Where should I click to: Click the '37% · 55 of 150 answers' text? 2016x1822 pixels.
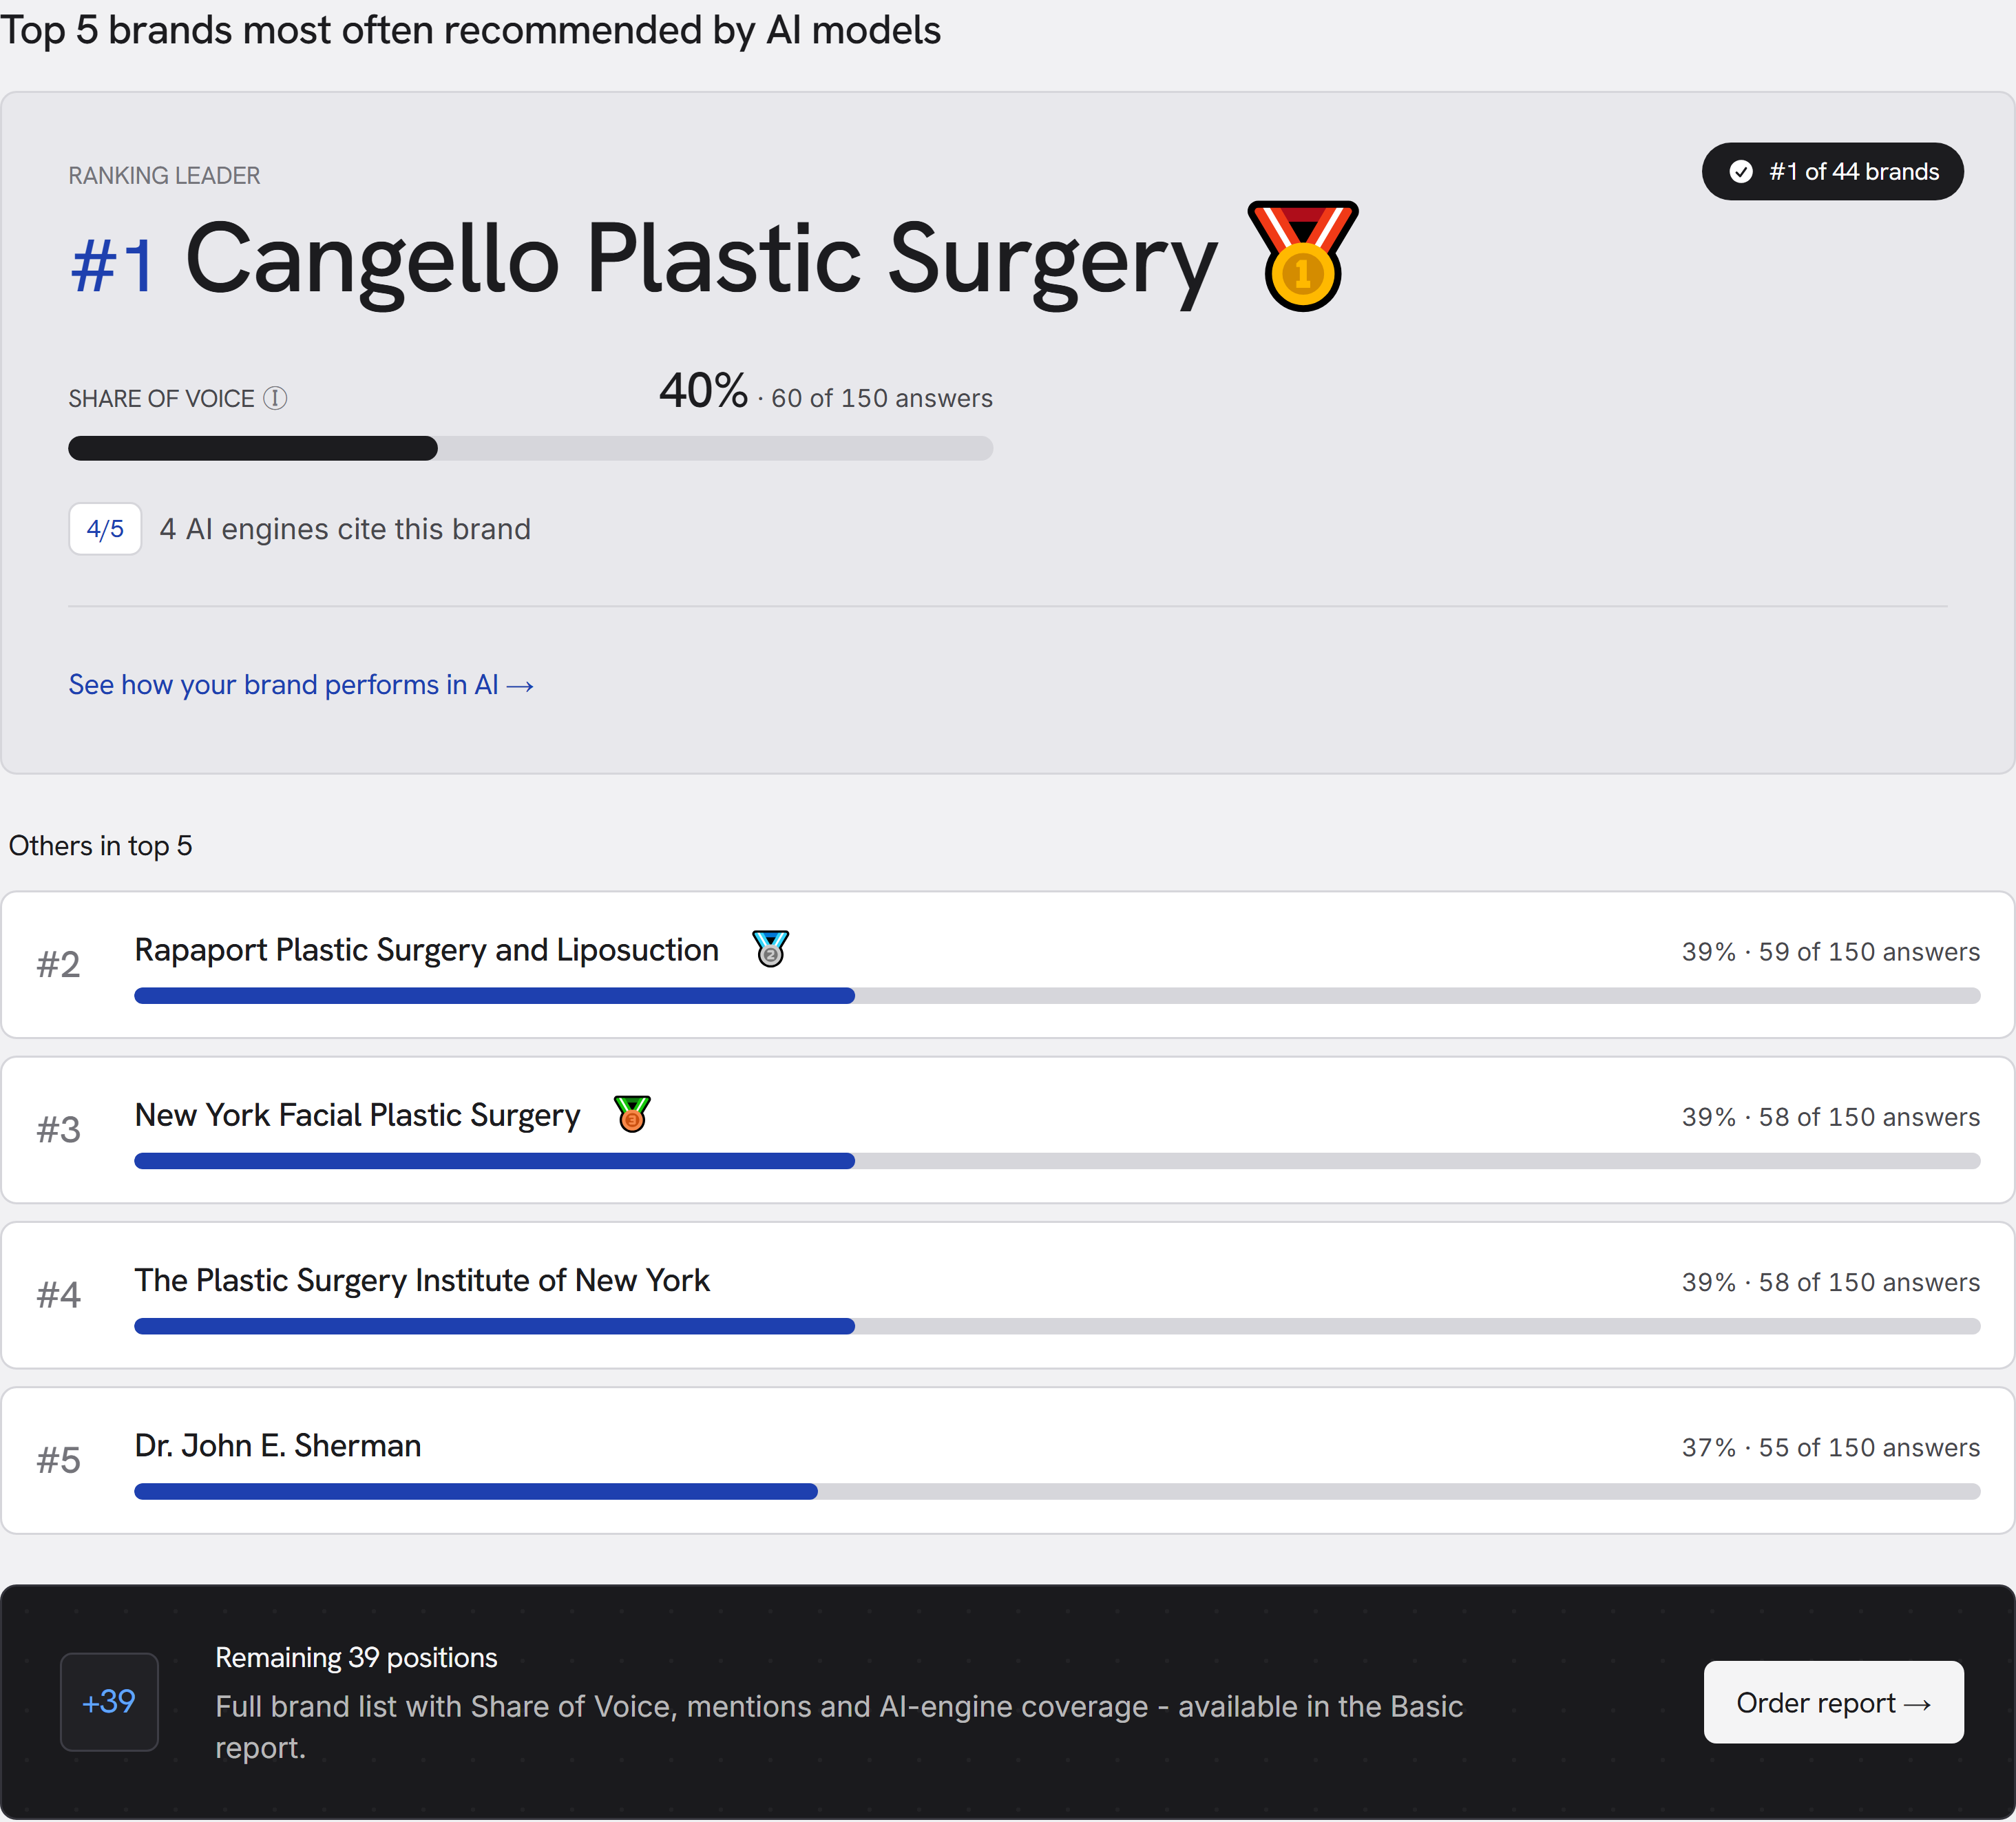(1830, 1447)
